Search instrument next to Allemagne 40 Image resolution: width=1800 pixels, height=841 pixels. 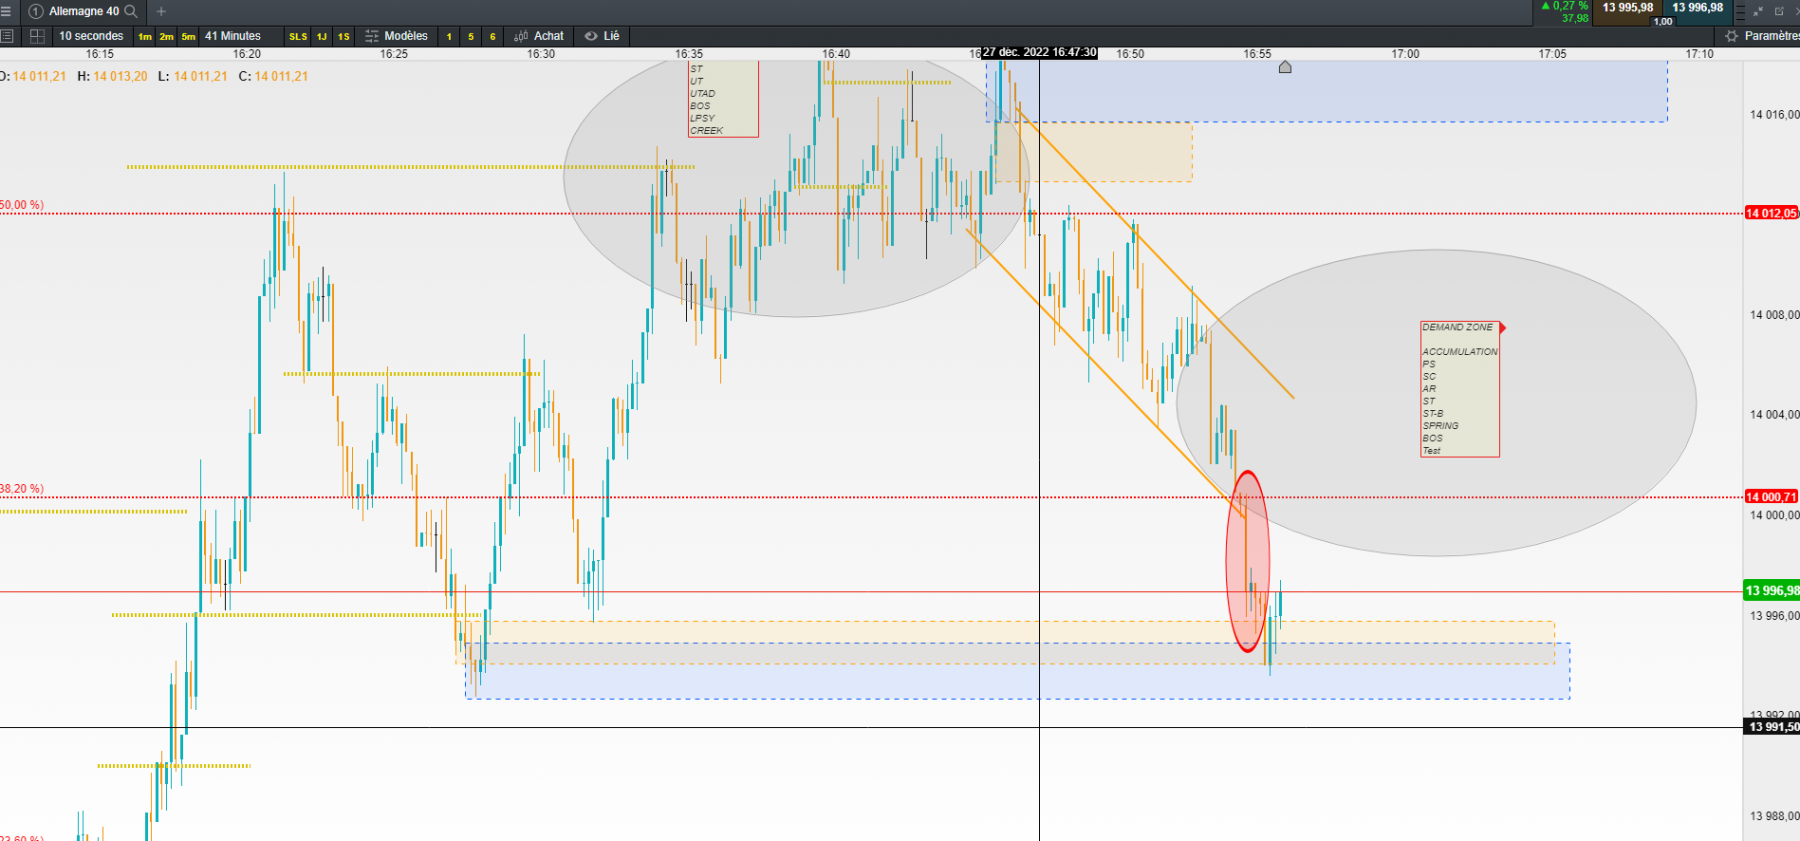131,11
